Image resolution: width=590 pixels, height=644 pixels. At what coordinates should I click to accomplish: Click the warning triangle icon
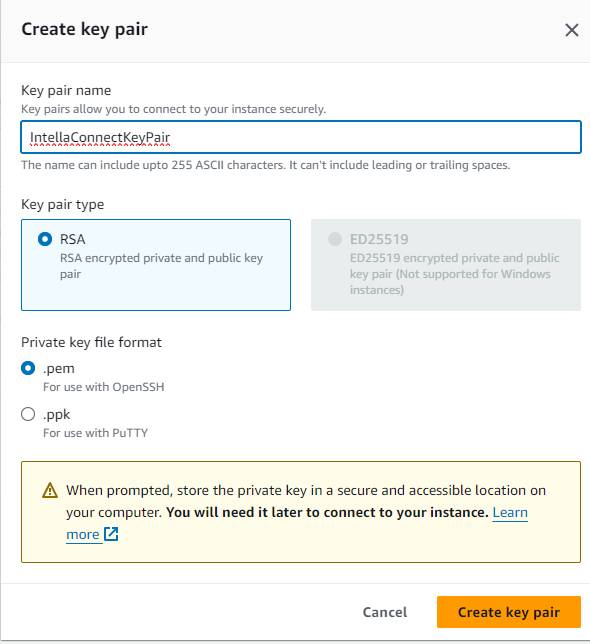coord(50,490)
